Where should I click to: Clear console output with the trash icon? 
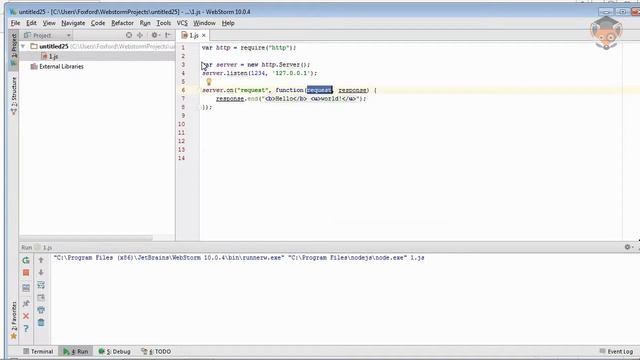(x=41, y=323)
